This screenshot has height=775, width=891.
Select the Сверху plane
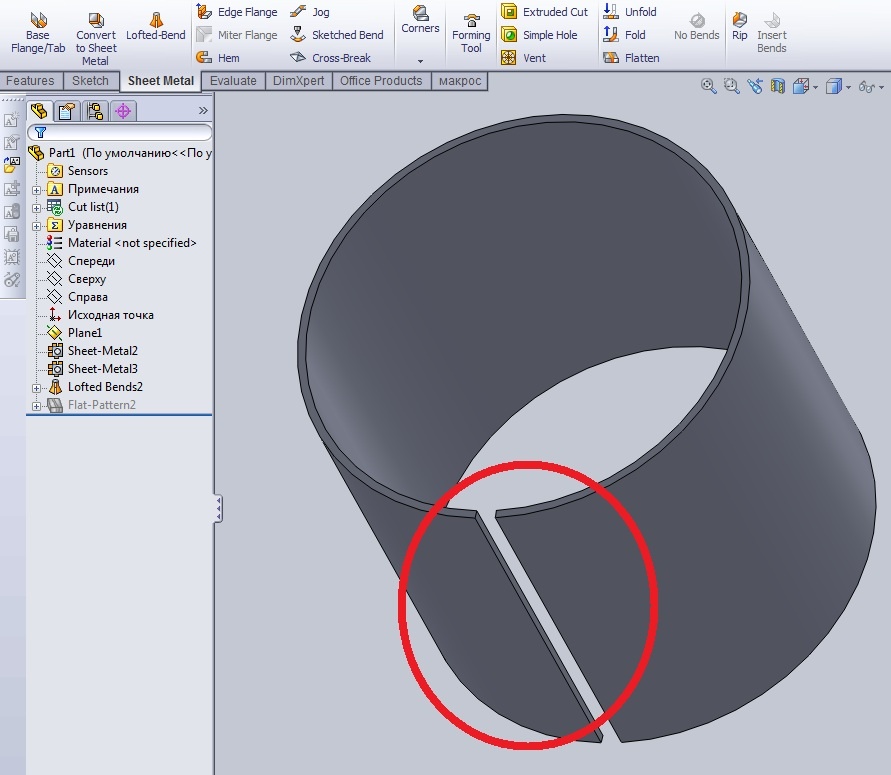coord(76,279)
